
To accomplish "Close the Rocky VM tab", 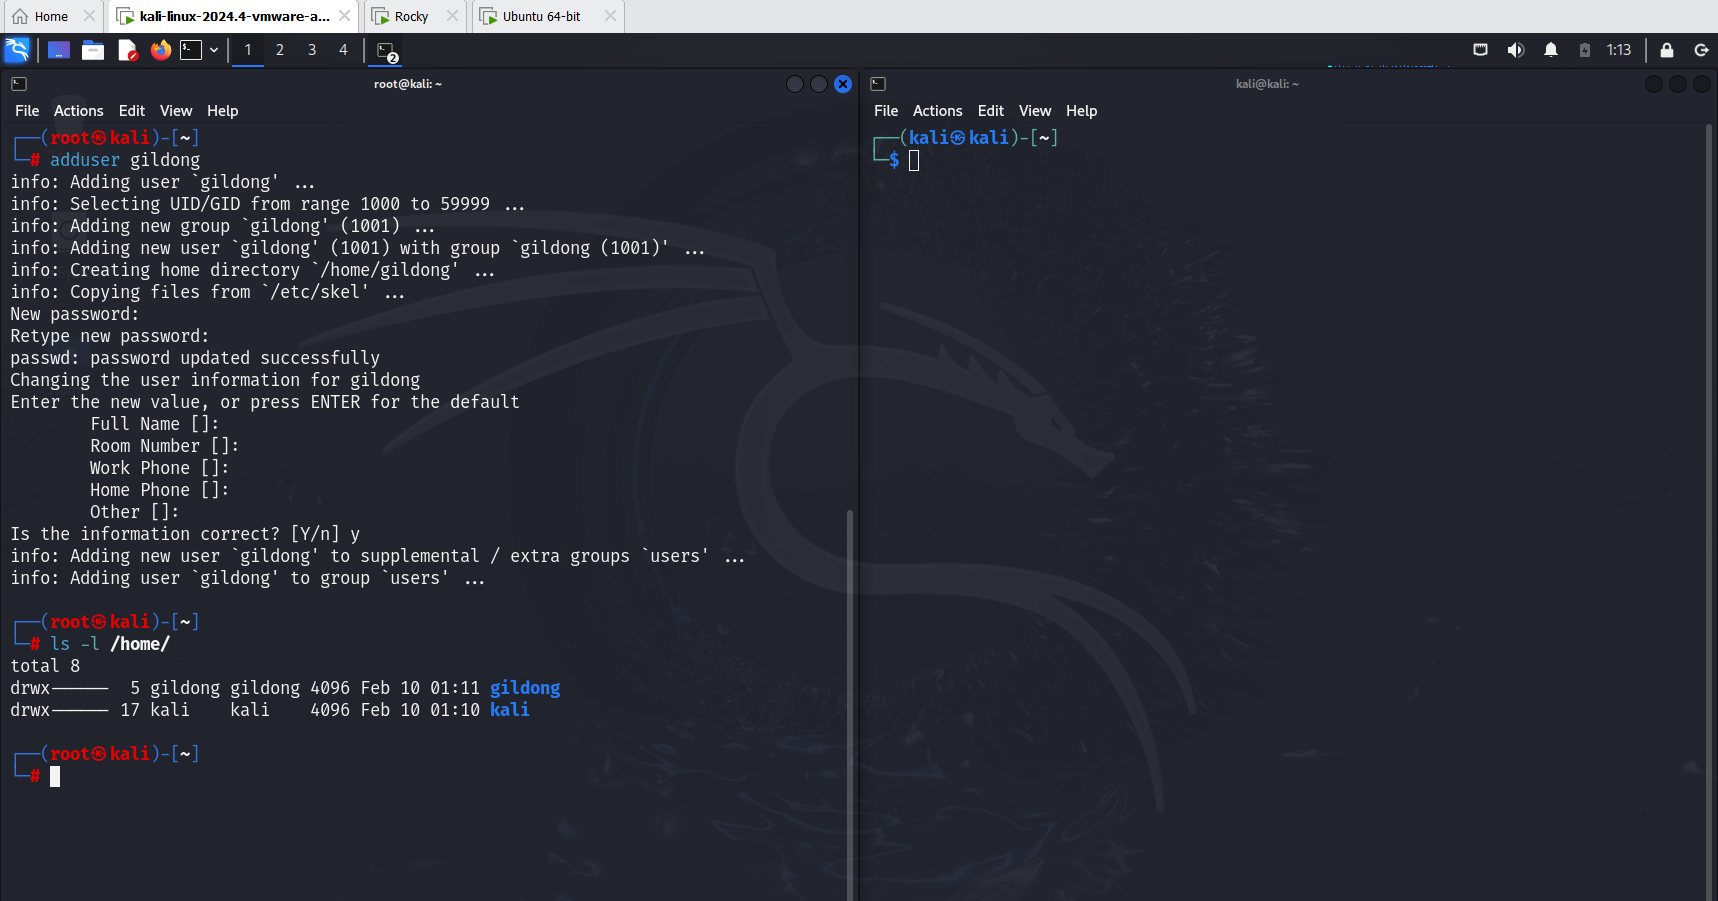I will pos(452,16).
